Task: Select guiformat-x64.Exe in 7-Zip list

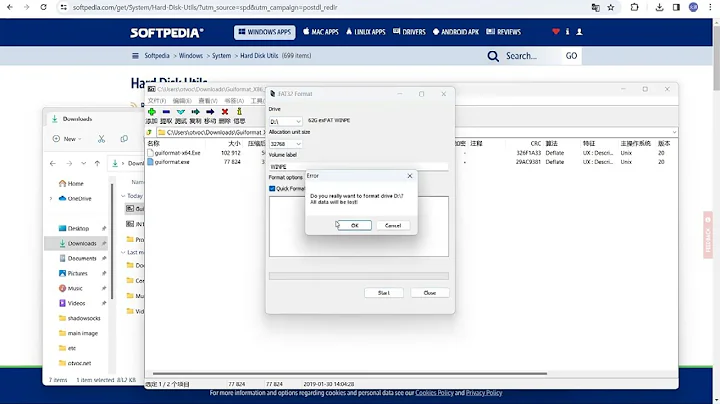Action: pyautogui.click(x=177, y=153)
